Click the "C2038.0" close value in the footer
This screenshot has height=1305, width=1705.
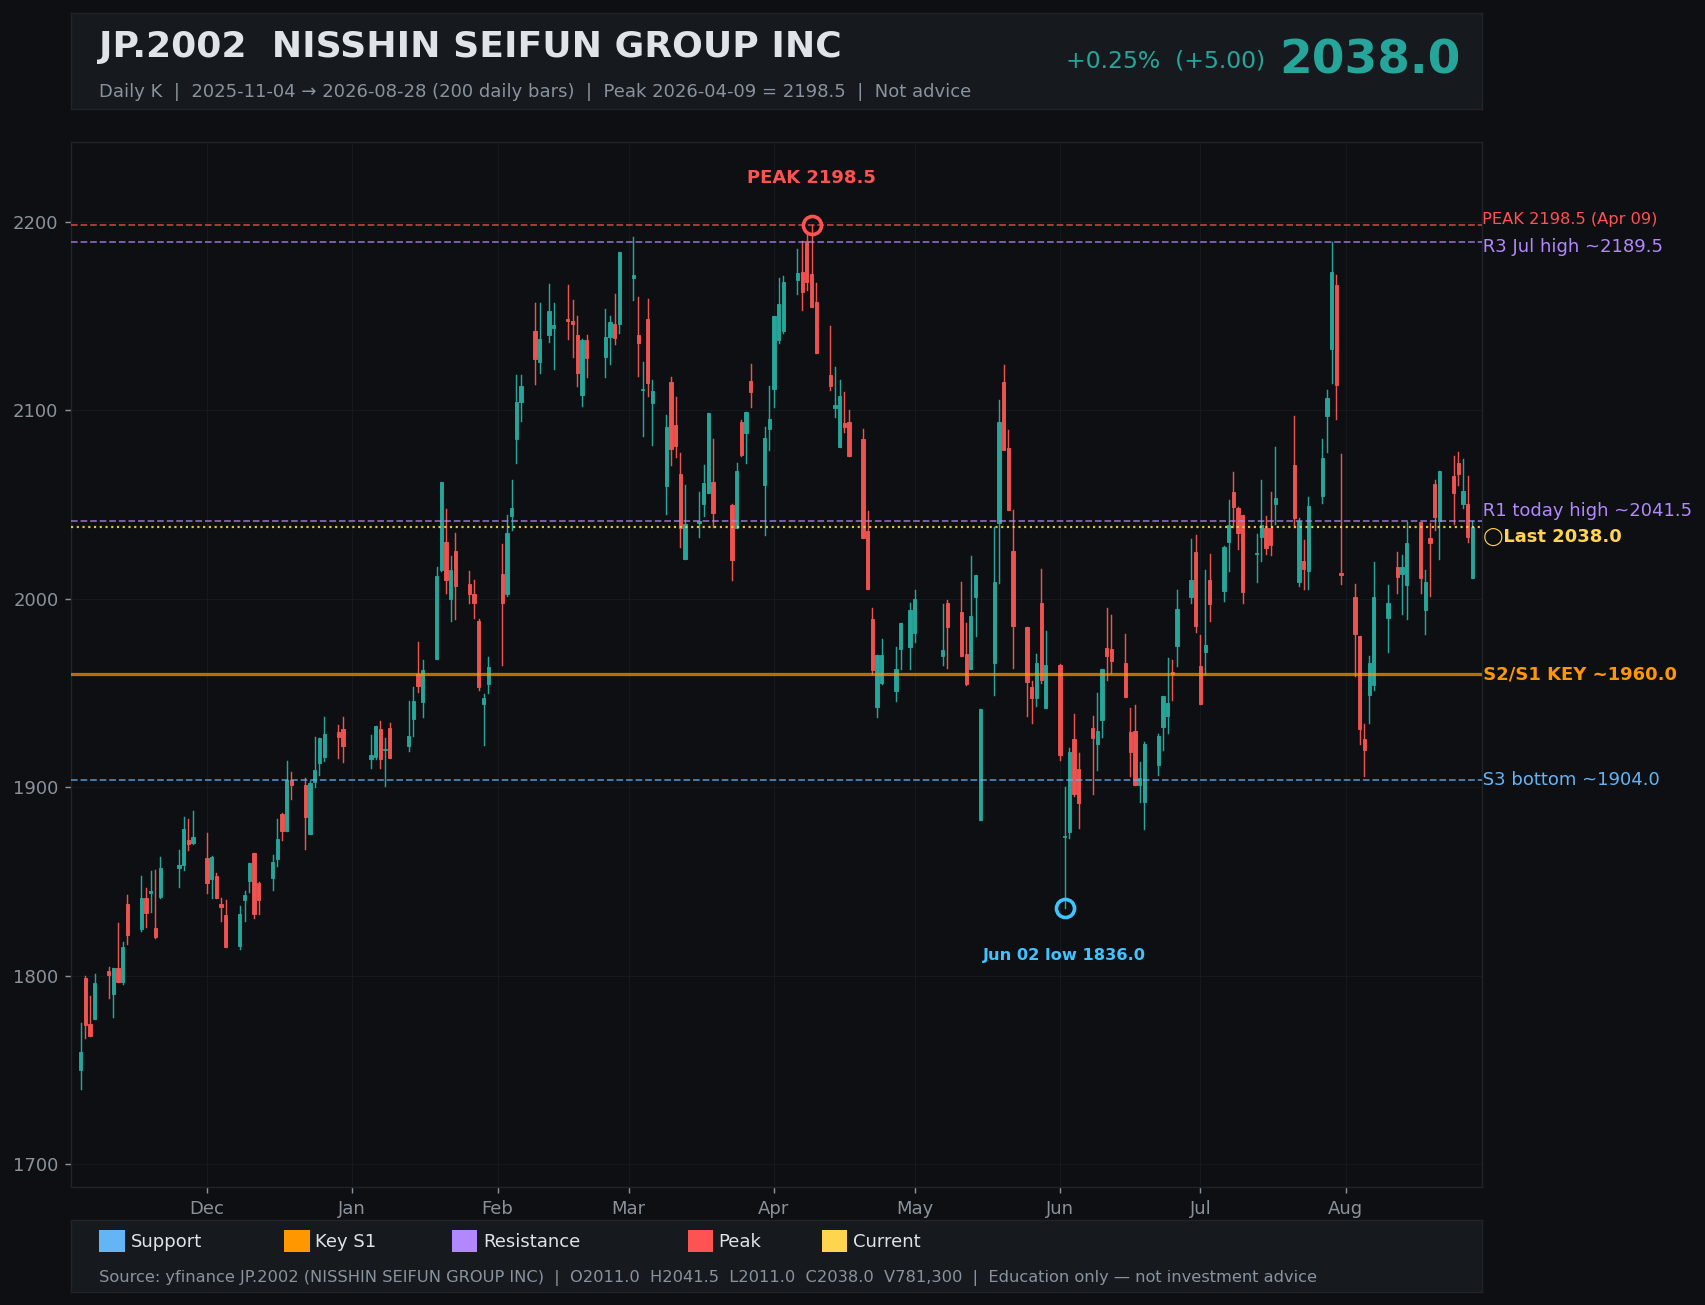[x=839, y=1277]
